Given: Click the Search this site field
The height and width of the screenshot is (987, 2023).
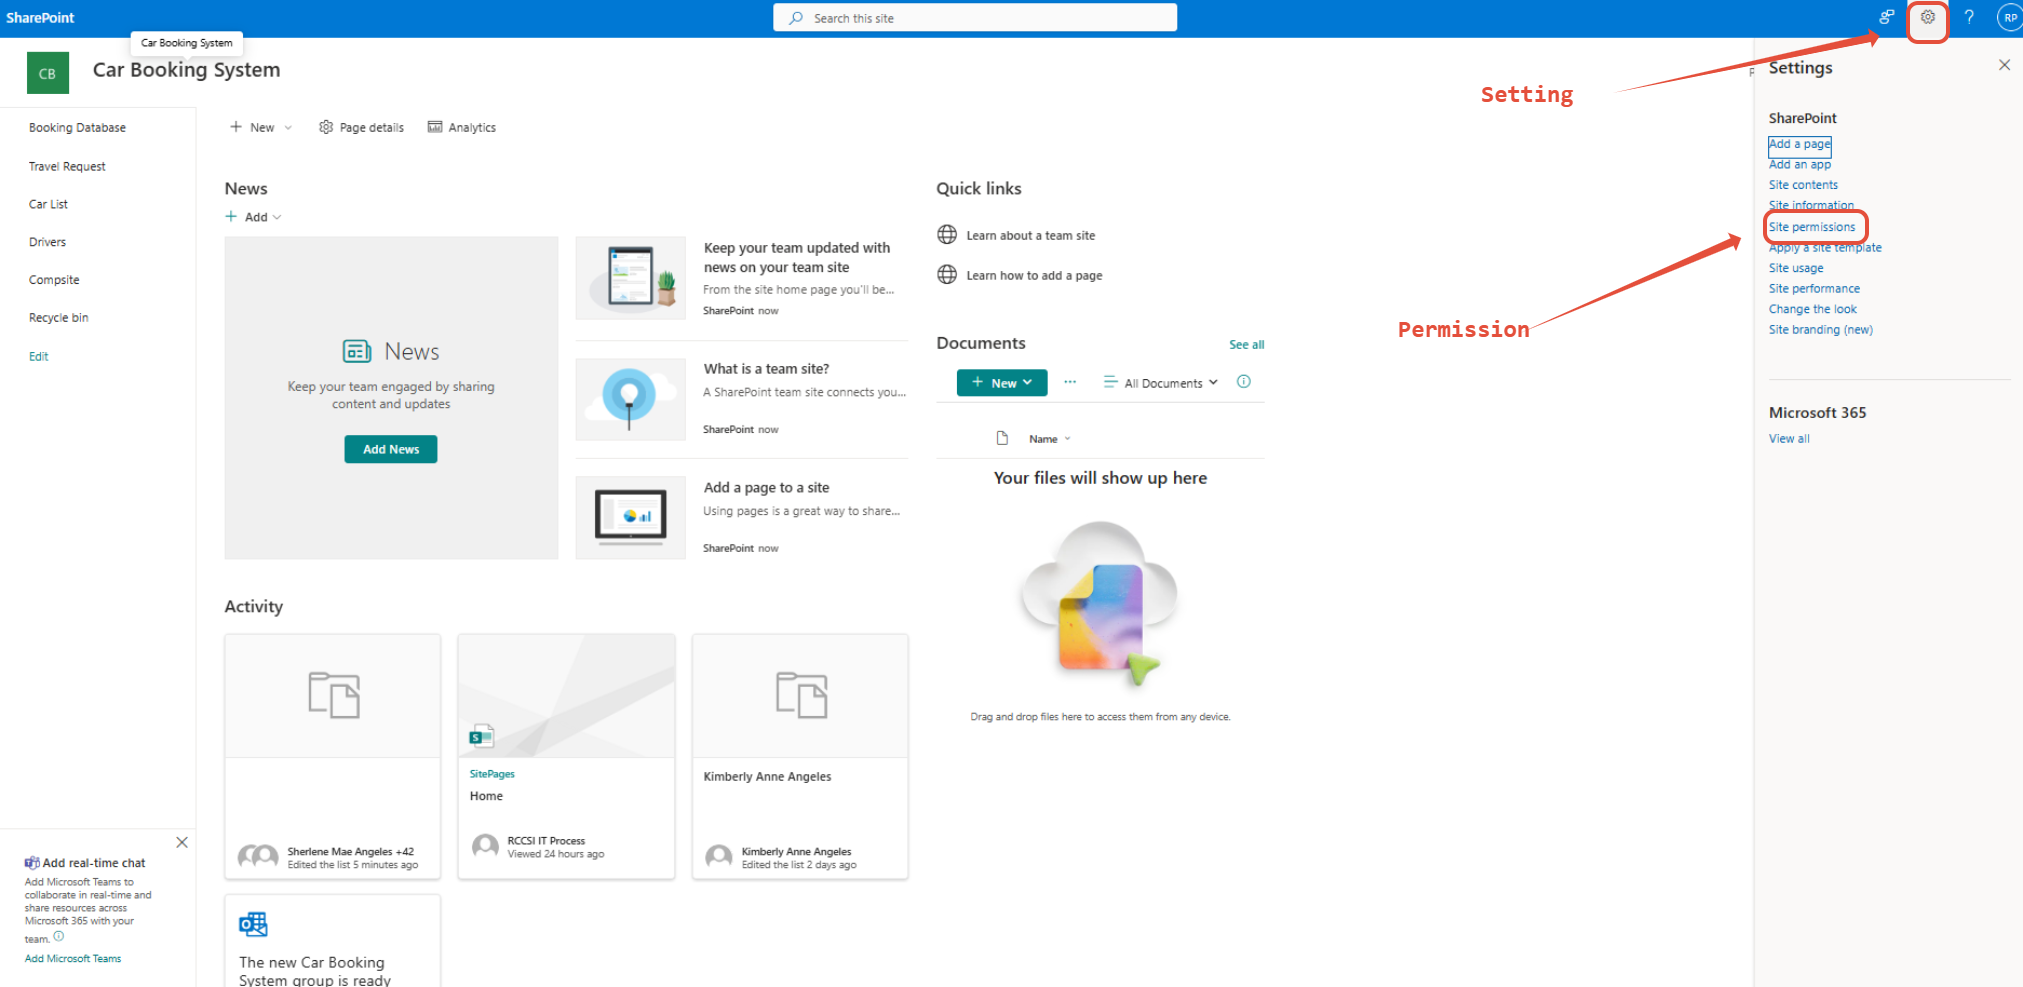Looking at the screenshot, I should [975, 18].
